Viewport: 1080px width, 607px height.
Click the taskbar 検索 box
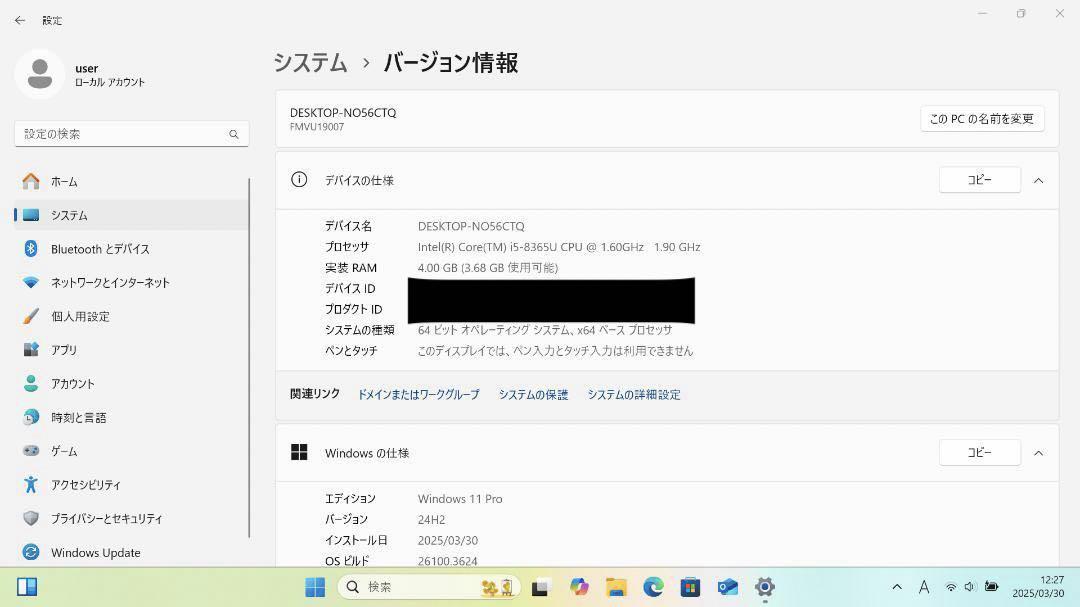click(428, 587)
